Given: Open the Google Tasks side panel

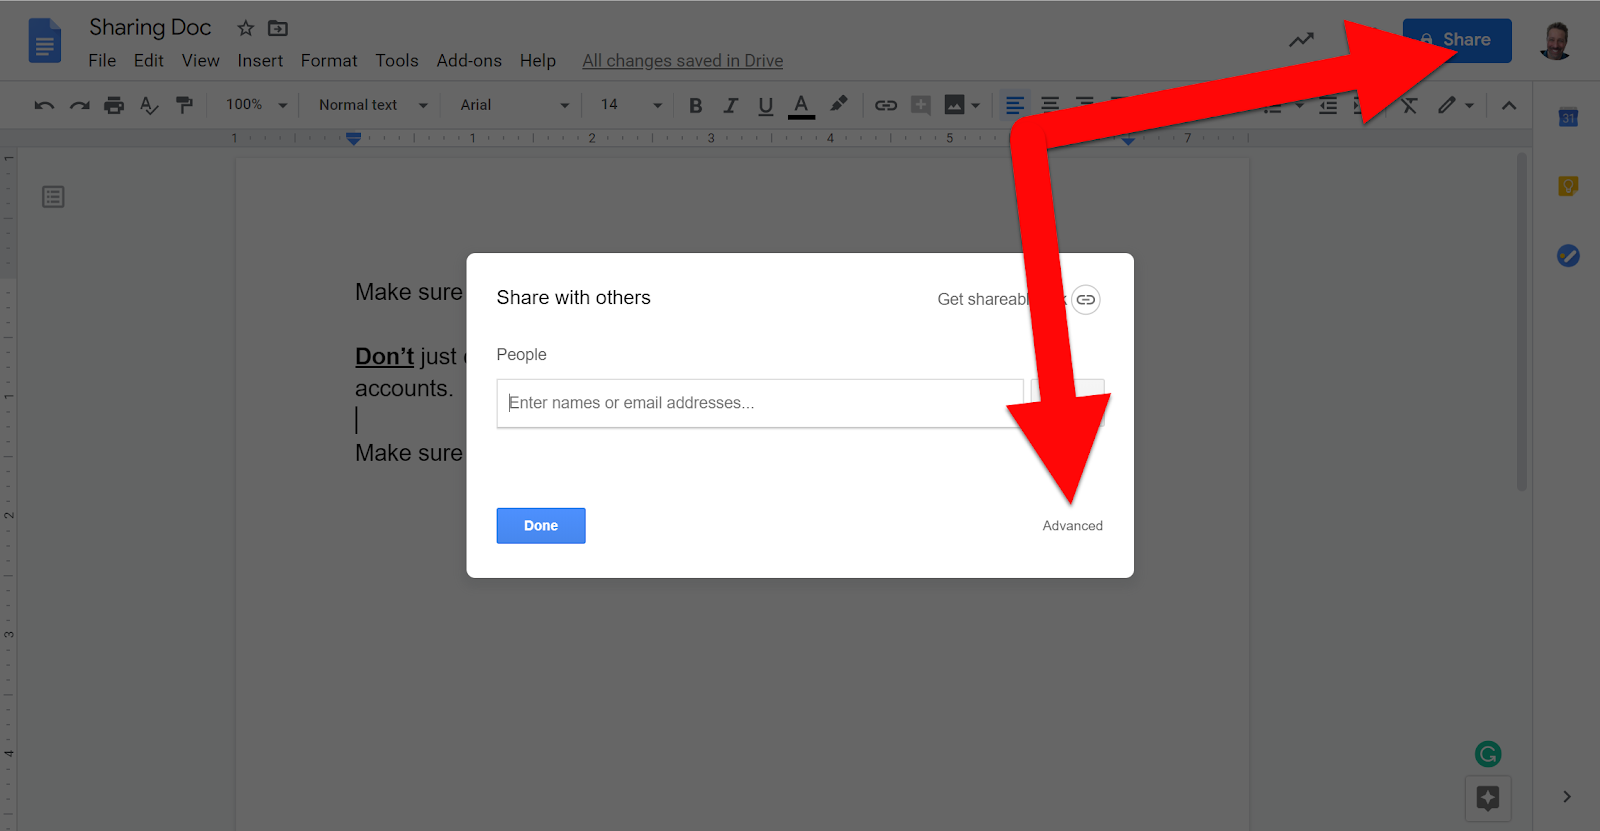Looking at the screenshot, I should click(1568, 256).
